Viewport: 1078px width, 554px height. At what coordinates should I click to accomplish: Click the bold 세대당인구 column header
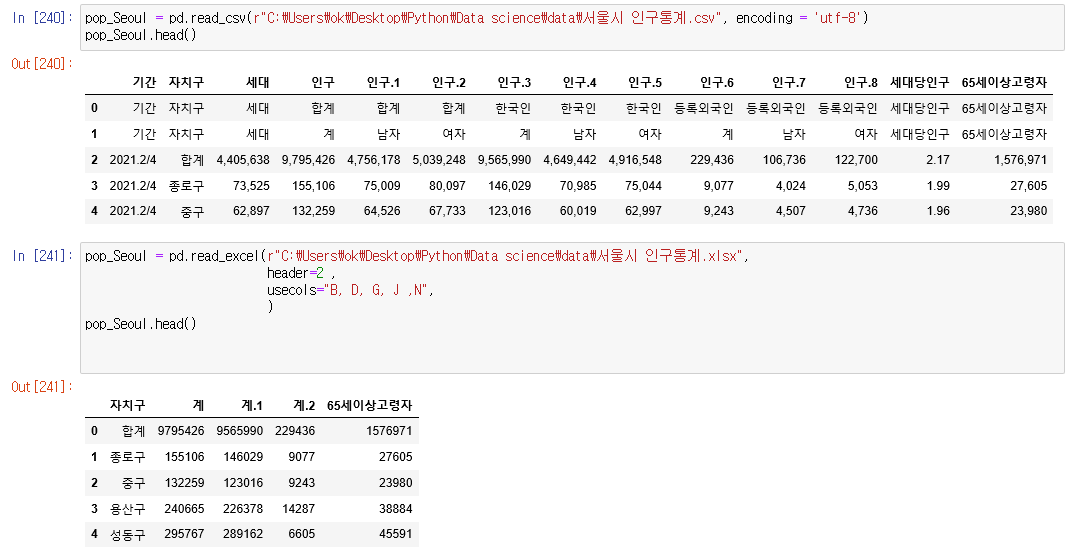point(920,82)
